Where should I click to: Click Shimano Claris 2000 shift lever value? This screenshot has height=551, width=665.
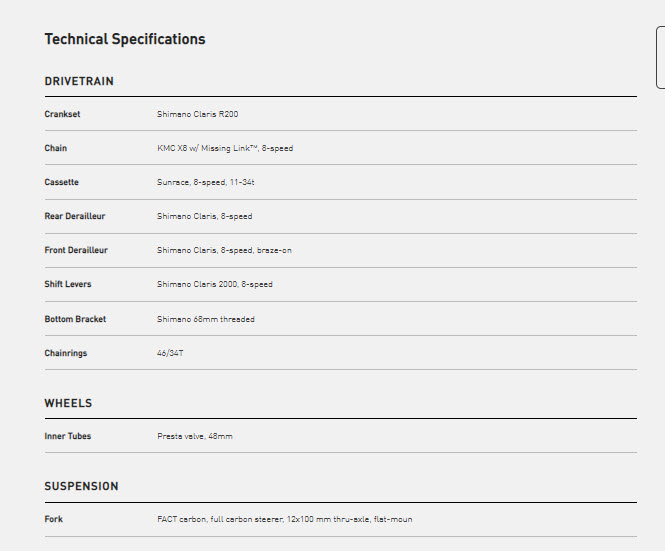pyautogui.click(x=215, y=284)
